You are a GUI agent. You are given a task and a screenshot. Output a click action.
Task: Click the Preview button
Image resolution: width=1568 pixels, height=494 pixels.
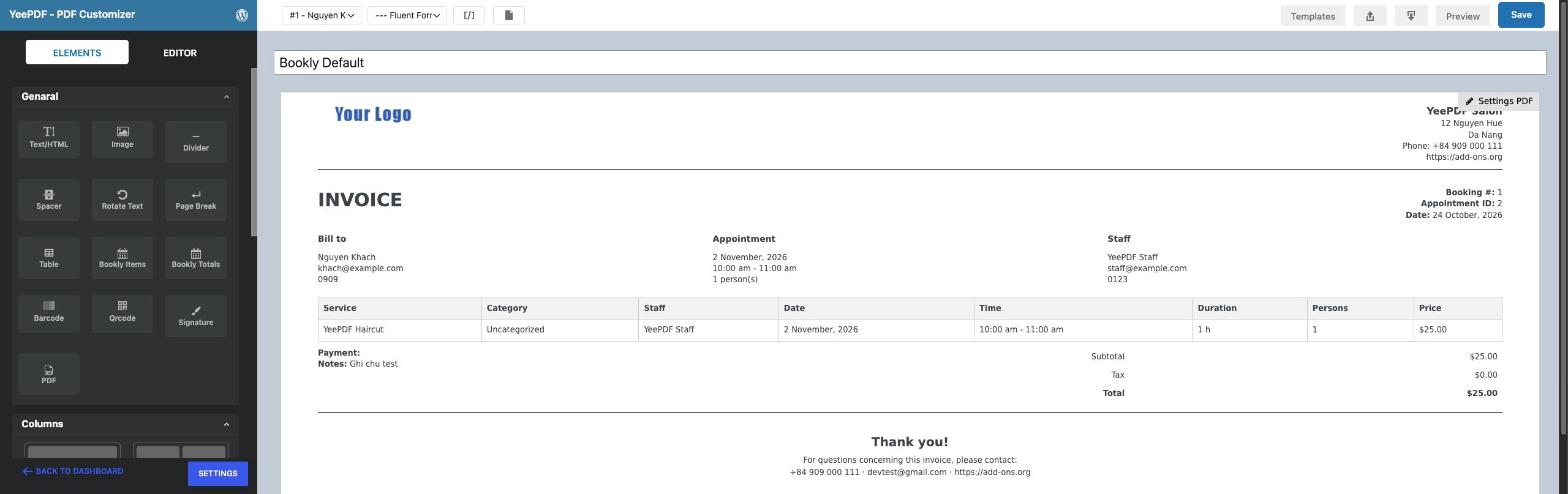coord(1462,16)
